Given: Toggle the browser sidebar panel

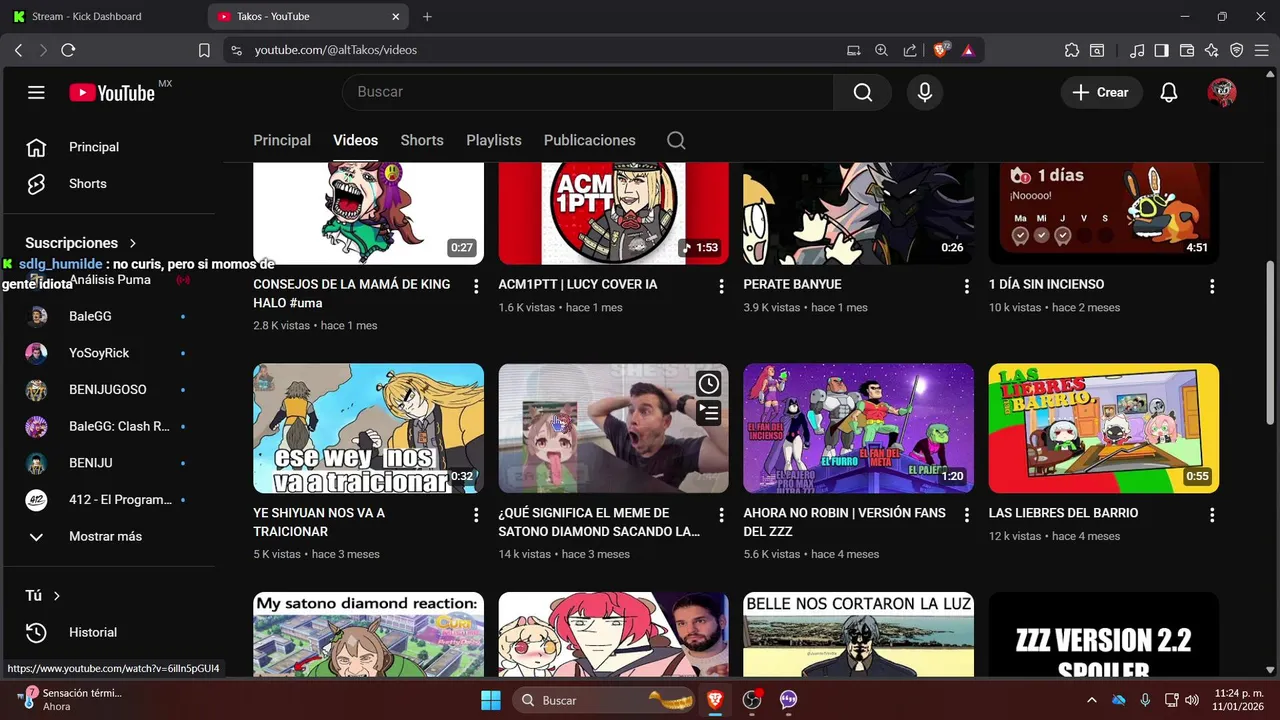Looking at the screenshot, I should coord(1161,50).
